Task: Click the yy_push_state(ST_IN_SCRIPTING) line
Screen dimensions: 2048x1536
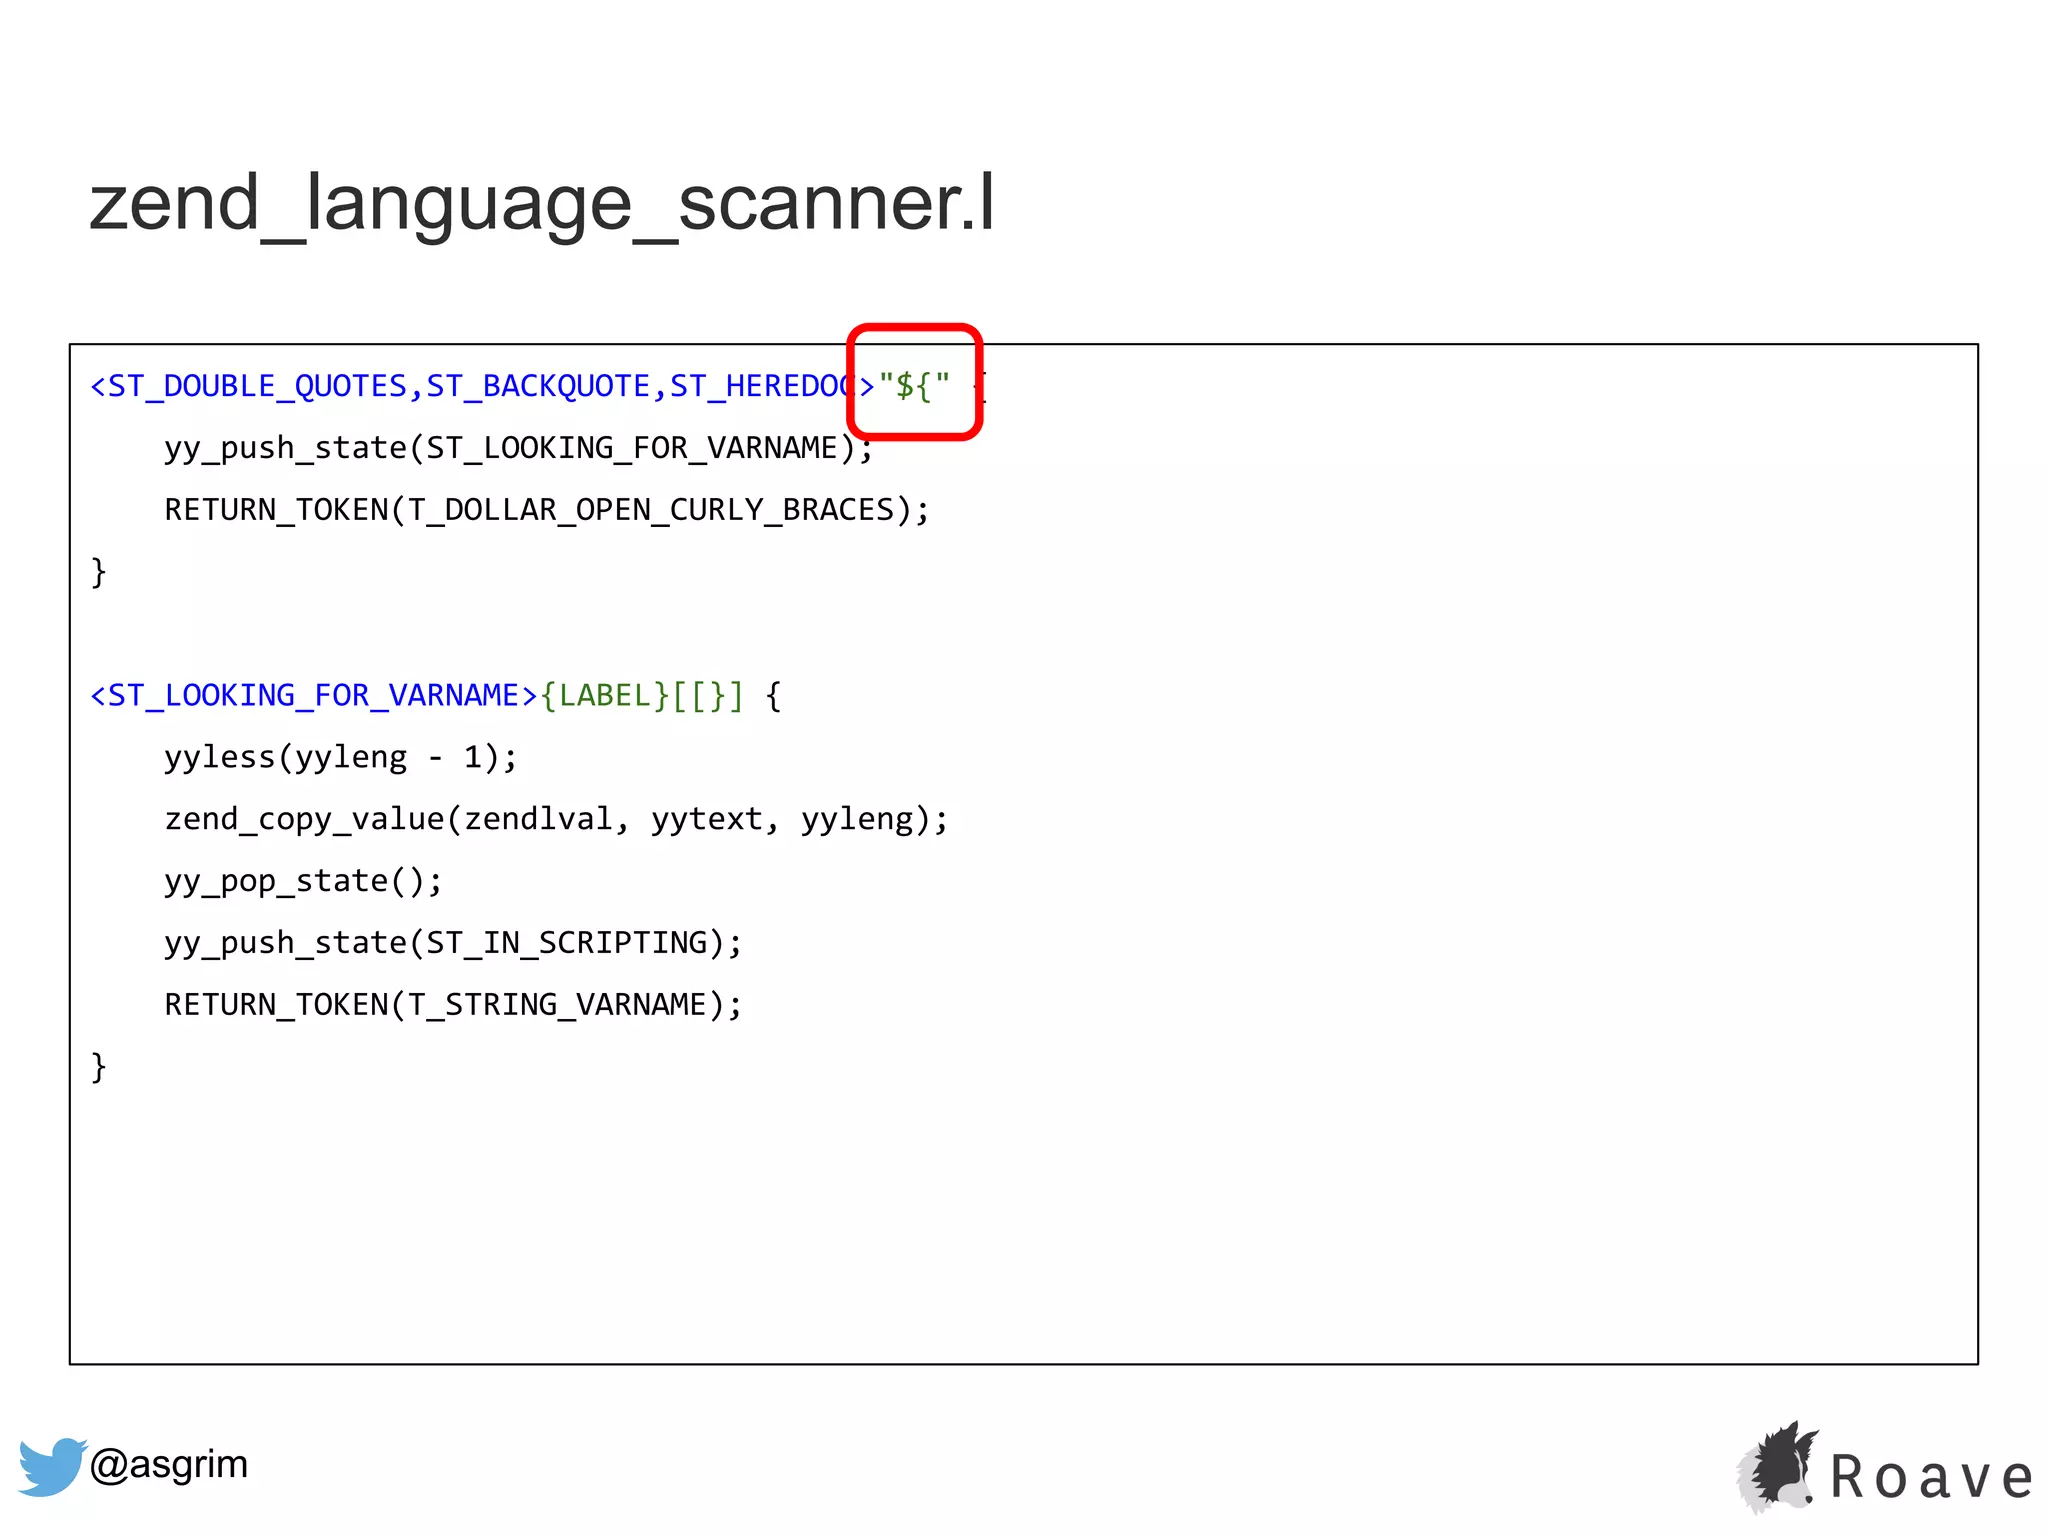Action: pos(453,943)
